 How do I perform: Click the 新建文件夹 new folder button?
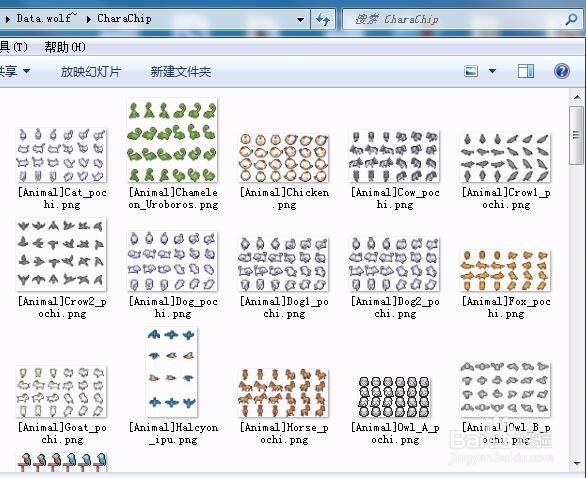(x=181, y=71)
